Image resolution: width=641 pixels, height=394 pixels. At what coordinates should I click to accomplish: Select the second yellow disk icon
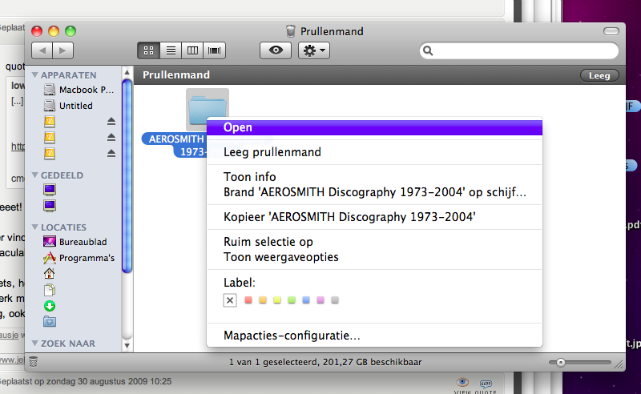coord(49,137)
